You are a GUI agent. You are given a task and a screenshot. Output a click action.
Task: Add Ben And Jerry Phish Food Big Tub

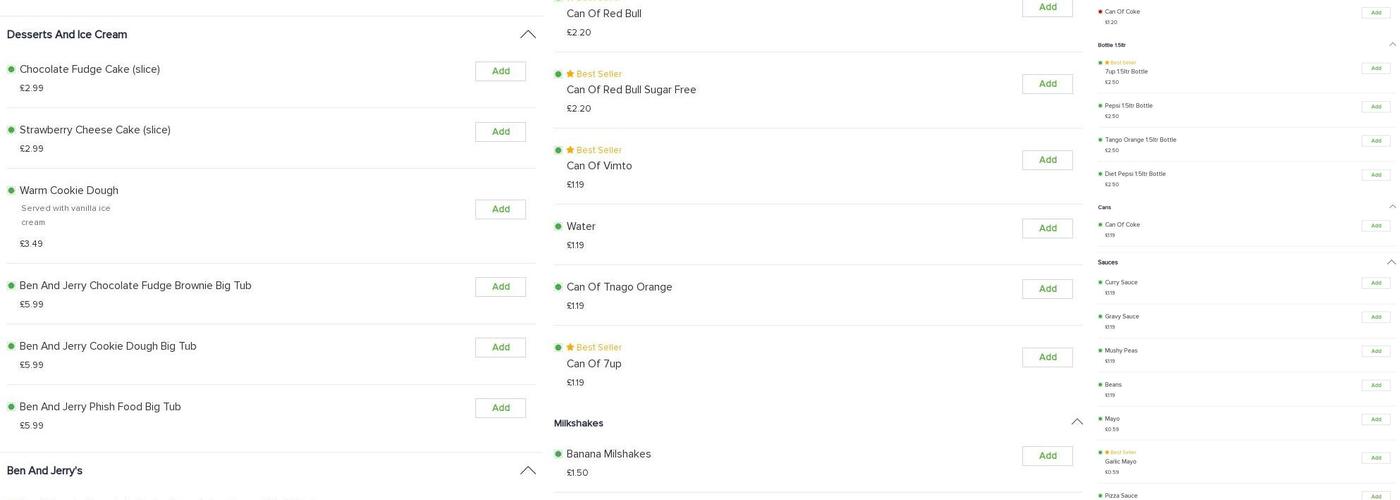pos(500,408)
